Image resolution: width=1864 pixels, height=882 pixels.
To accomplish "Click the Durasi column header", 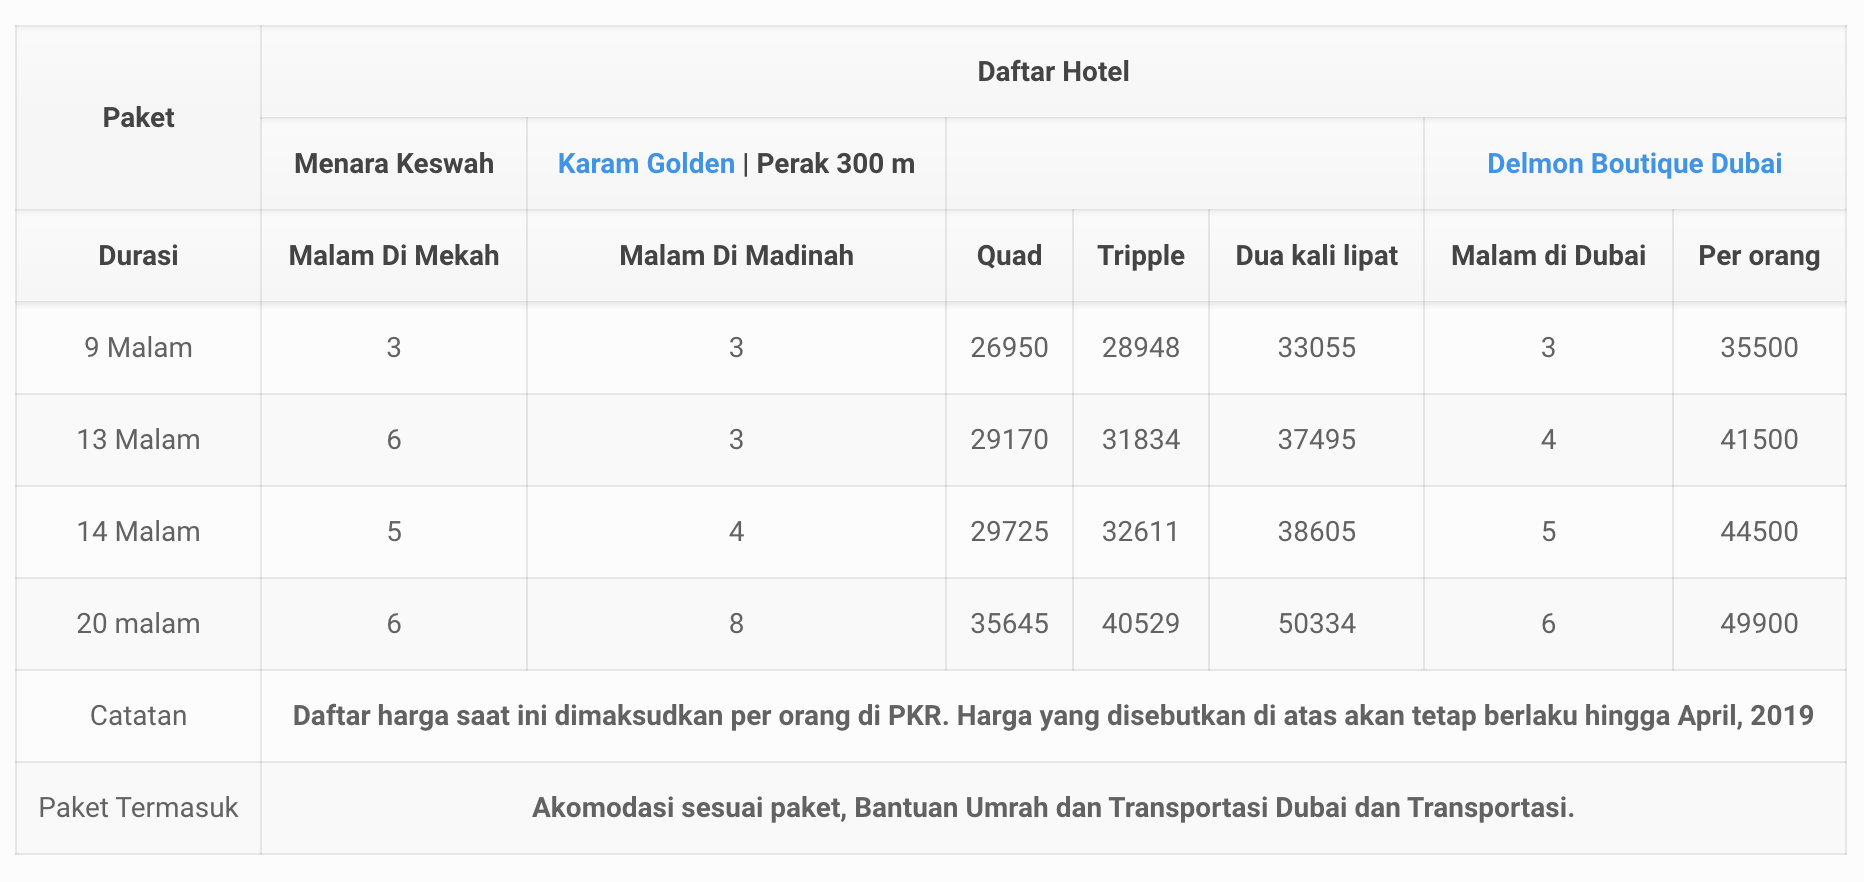I will coord(138,256).
